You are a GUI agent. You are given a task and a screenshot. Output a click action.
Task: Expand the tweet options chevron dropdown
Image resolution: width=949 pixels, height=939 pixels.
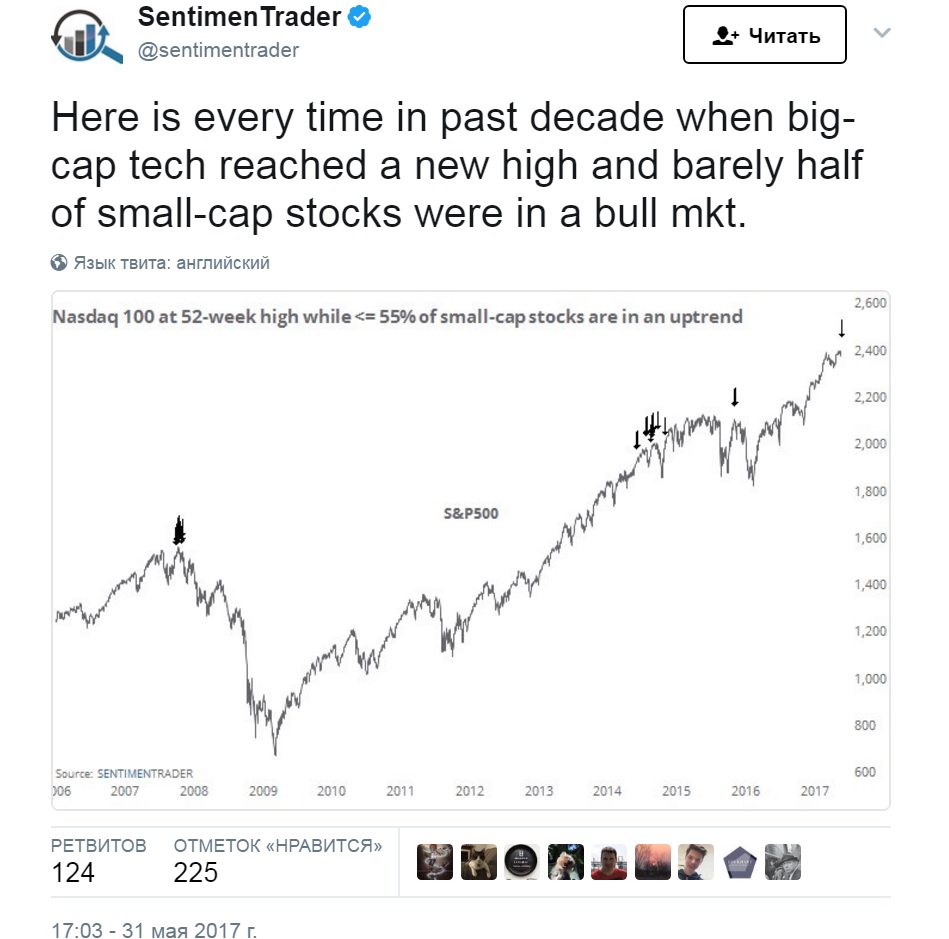[x=882, y=33]
